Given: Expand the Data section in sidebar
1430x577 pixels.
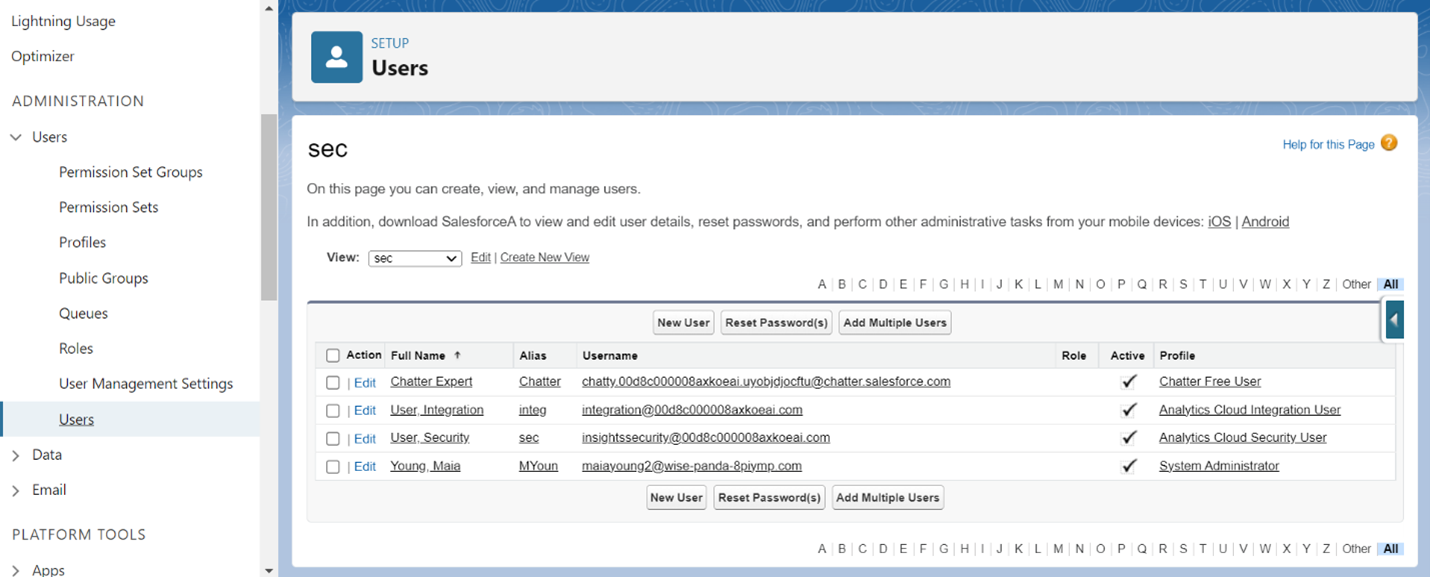Looking at the screenshot, I should (x=16, y=455).
